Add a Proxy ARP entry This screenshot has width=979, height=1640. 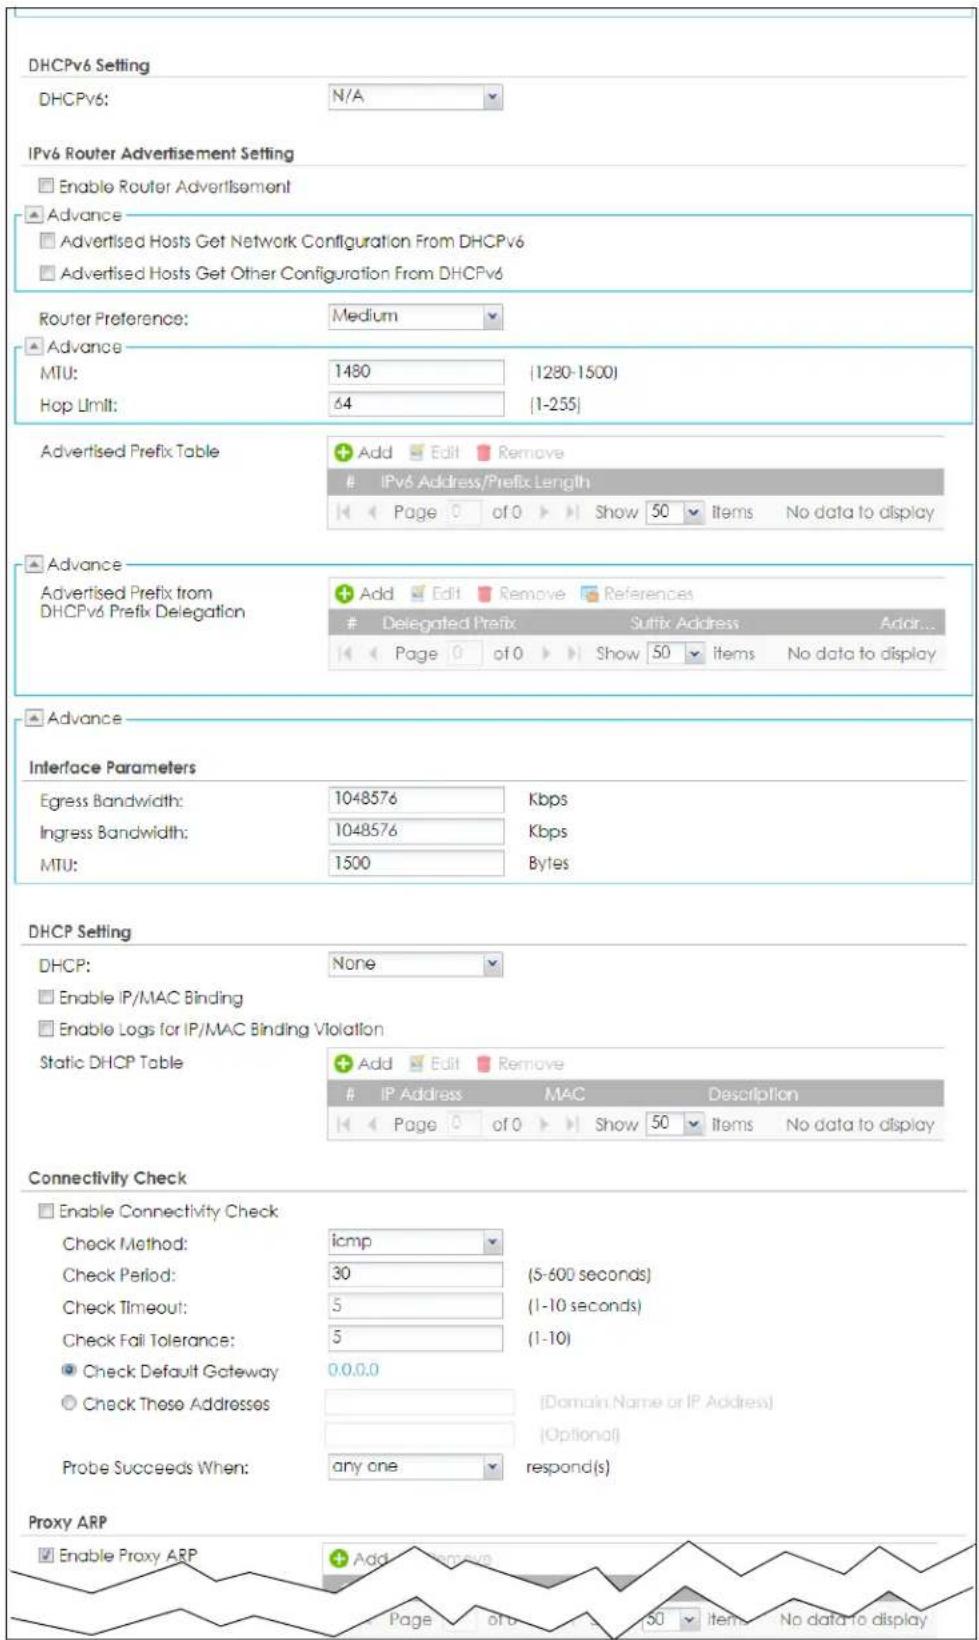point(359,1558)
